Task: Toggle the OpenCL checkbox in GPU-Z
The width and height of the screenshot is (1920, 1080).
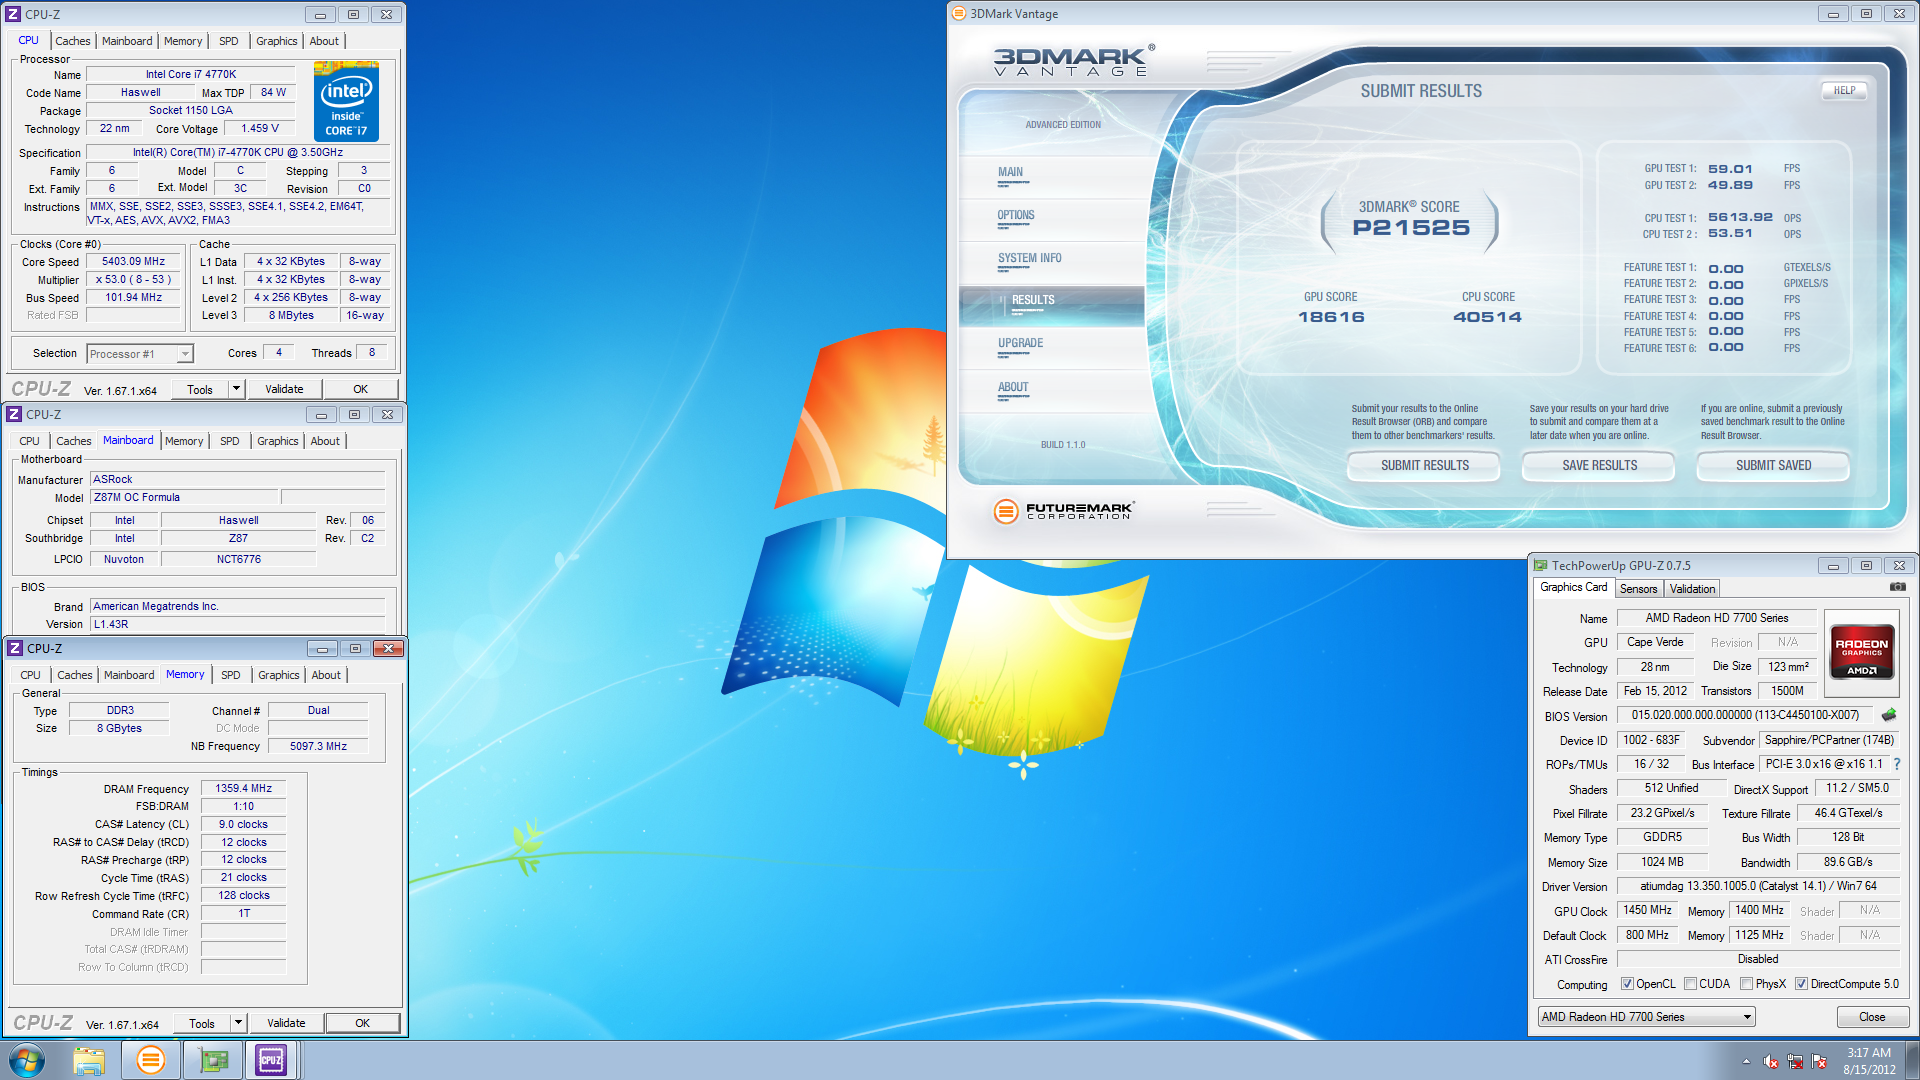Action: [1627, 984]
